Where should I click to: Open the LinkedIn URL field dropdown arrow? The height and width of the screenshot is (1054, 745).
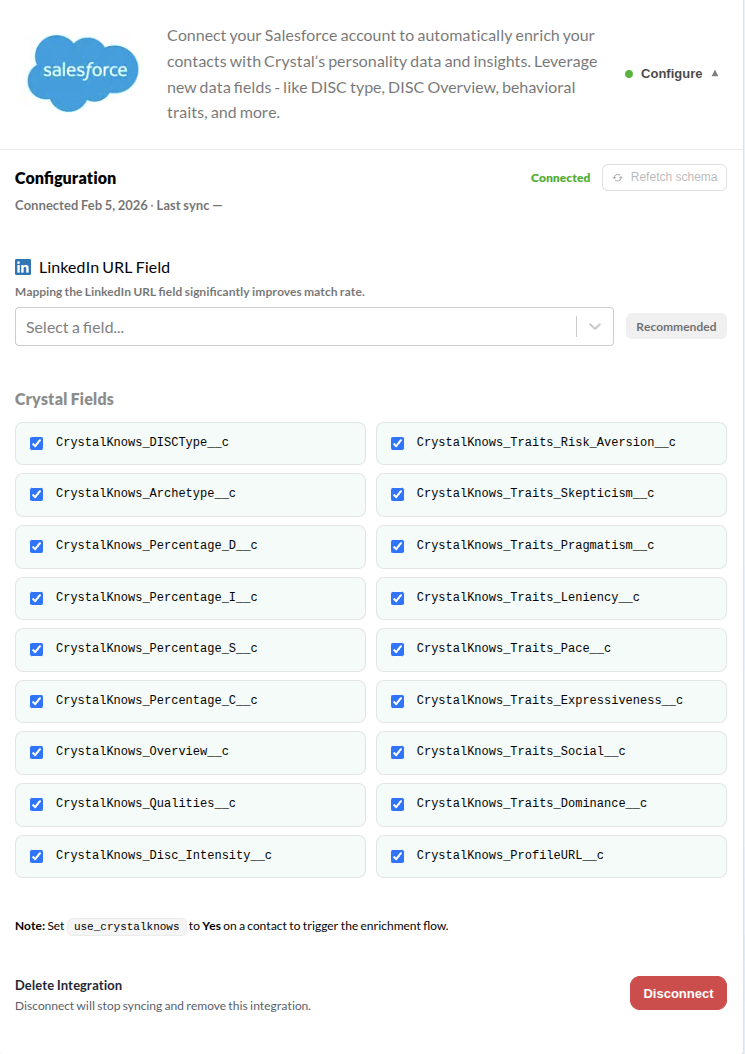594,327
